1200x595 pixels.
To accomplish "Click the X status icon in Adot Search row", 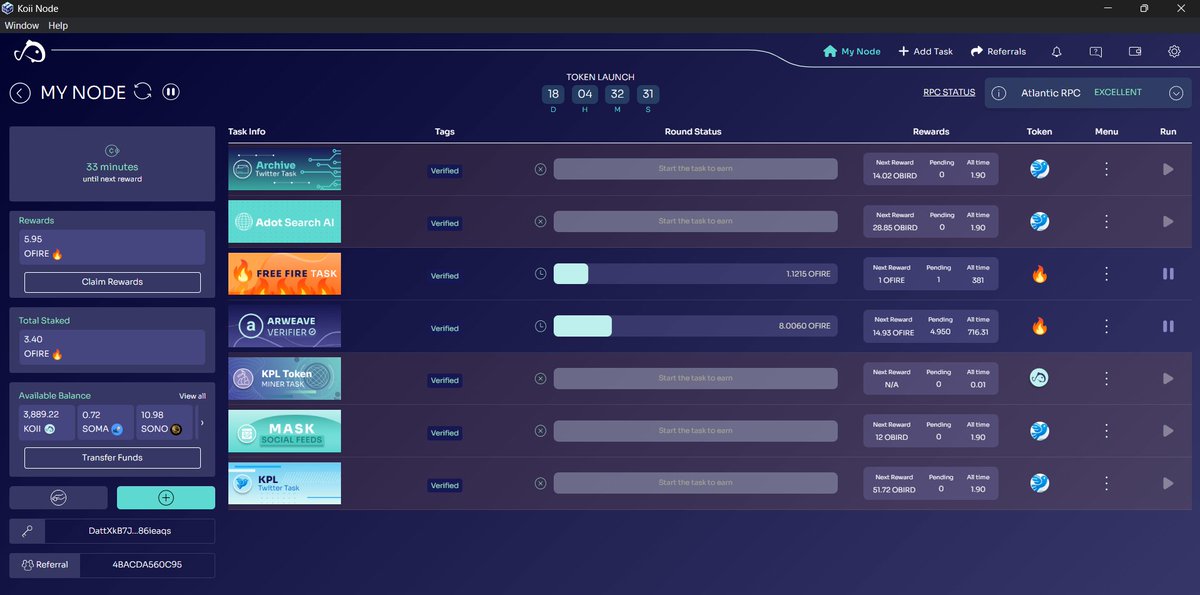I will click(540, 221).
